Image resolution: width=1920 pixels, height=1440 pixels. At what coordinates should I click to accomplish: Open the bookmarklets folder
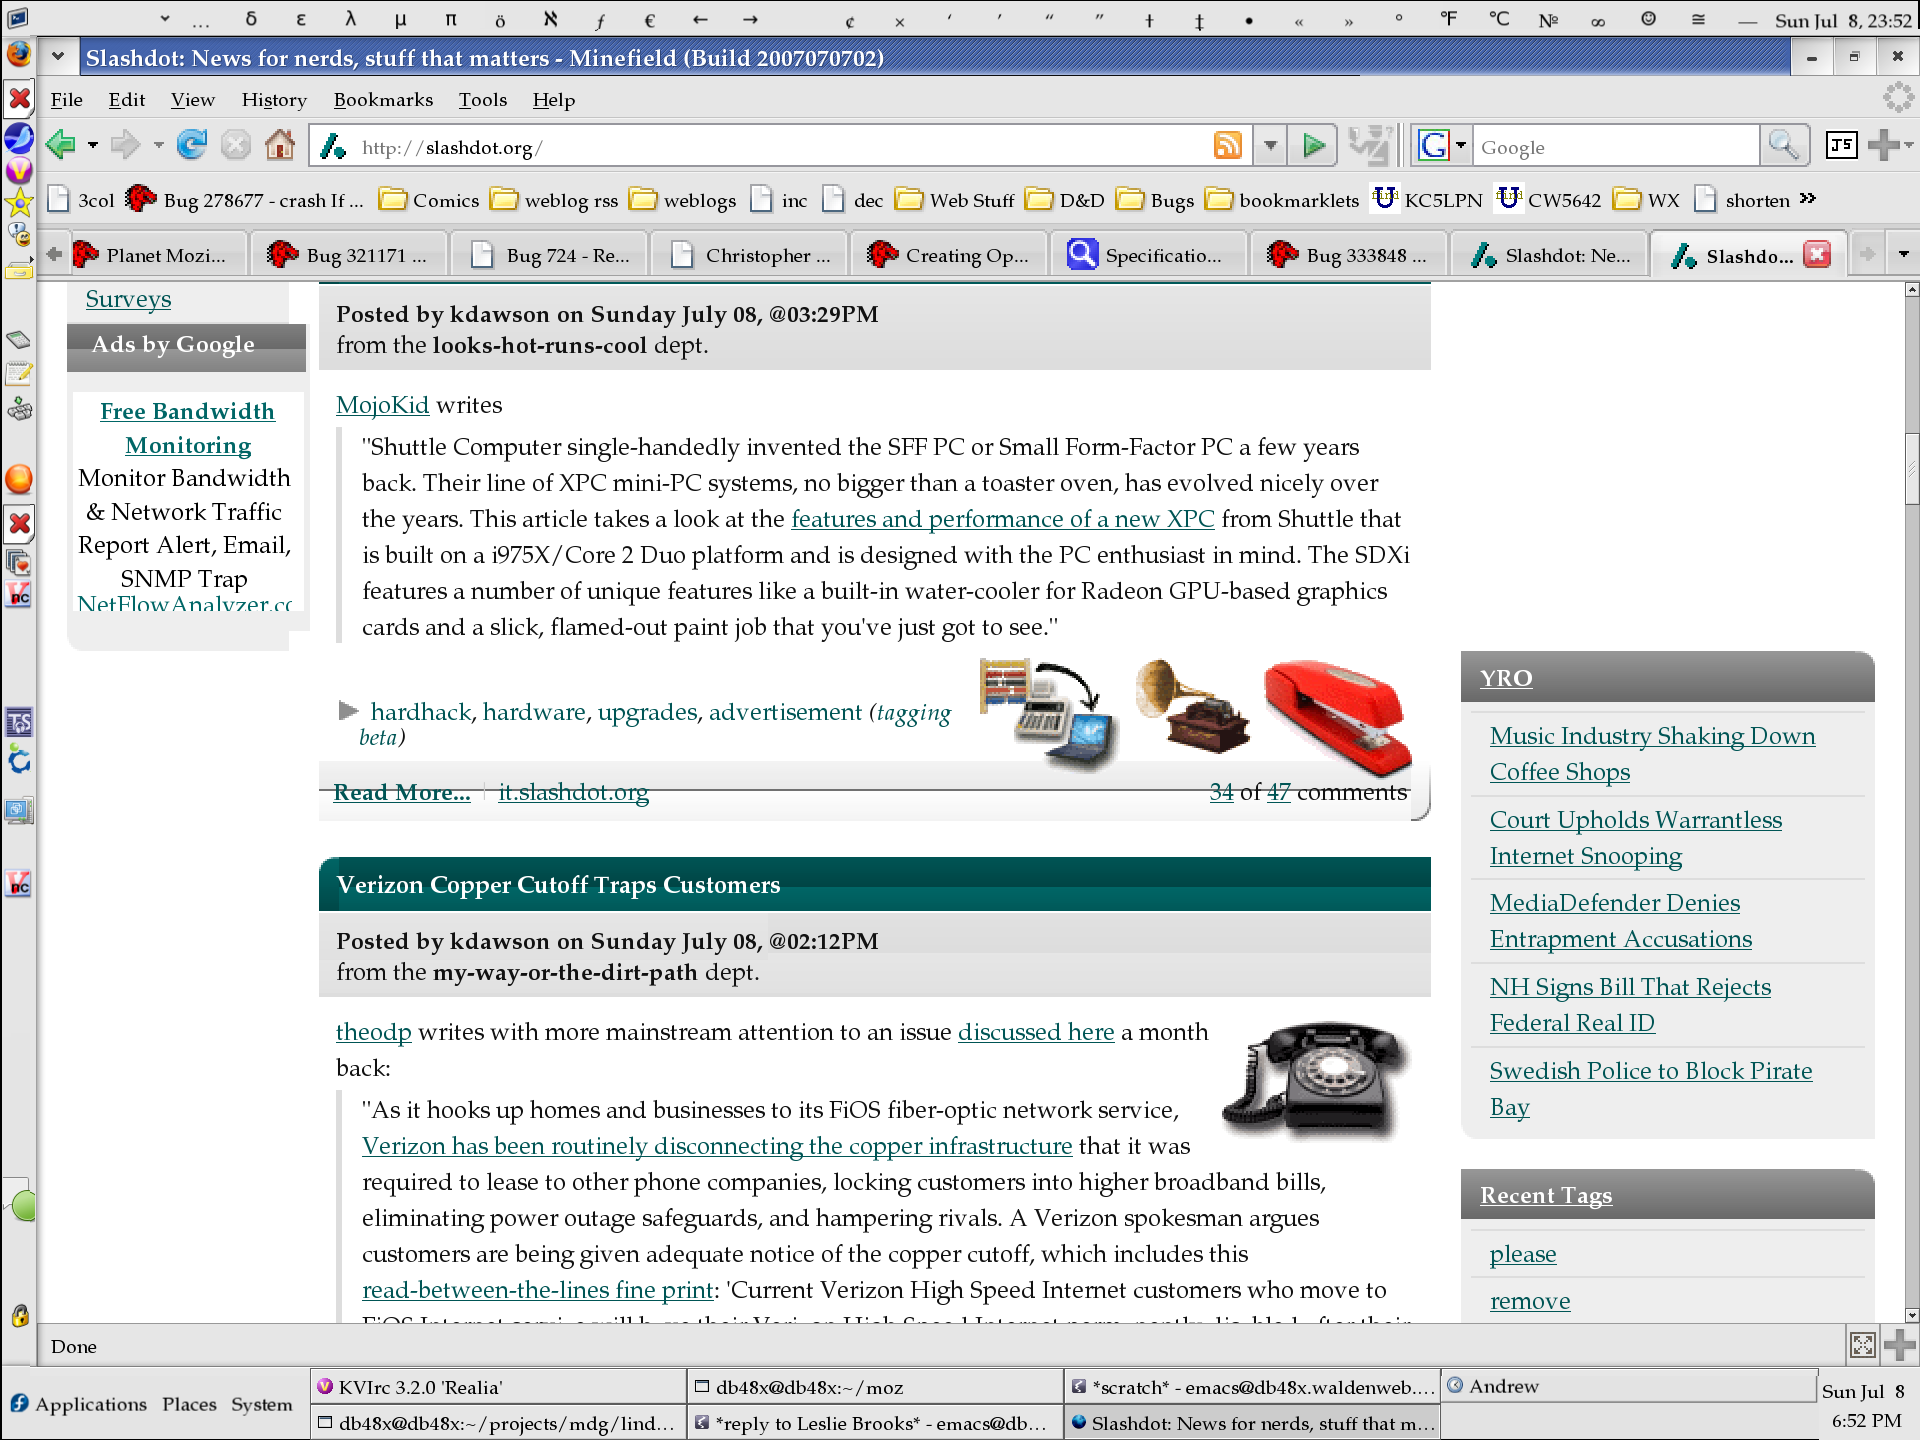(1283, 200)
